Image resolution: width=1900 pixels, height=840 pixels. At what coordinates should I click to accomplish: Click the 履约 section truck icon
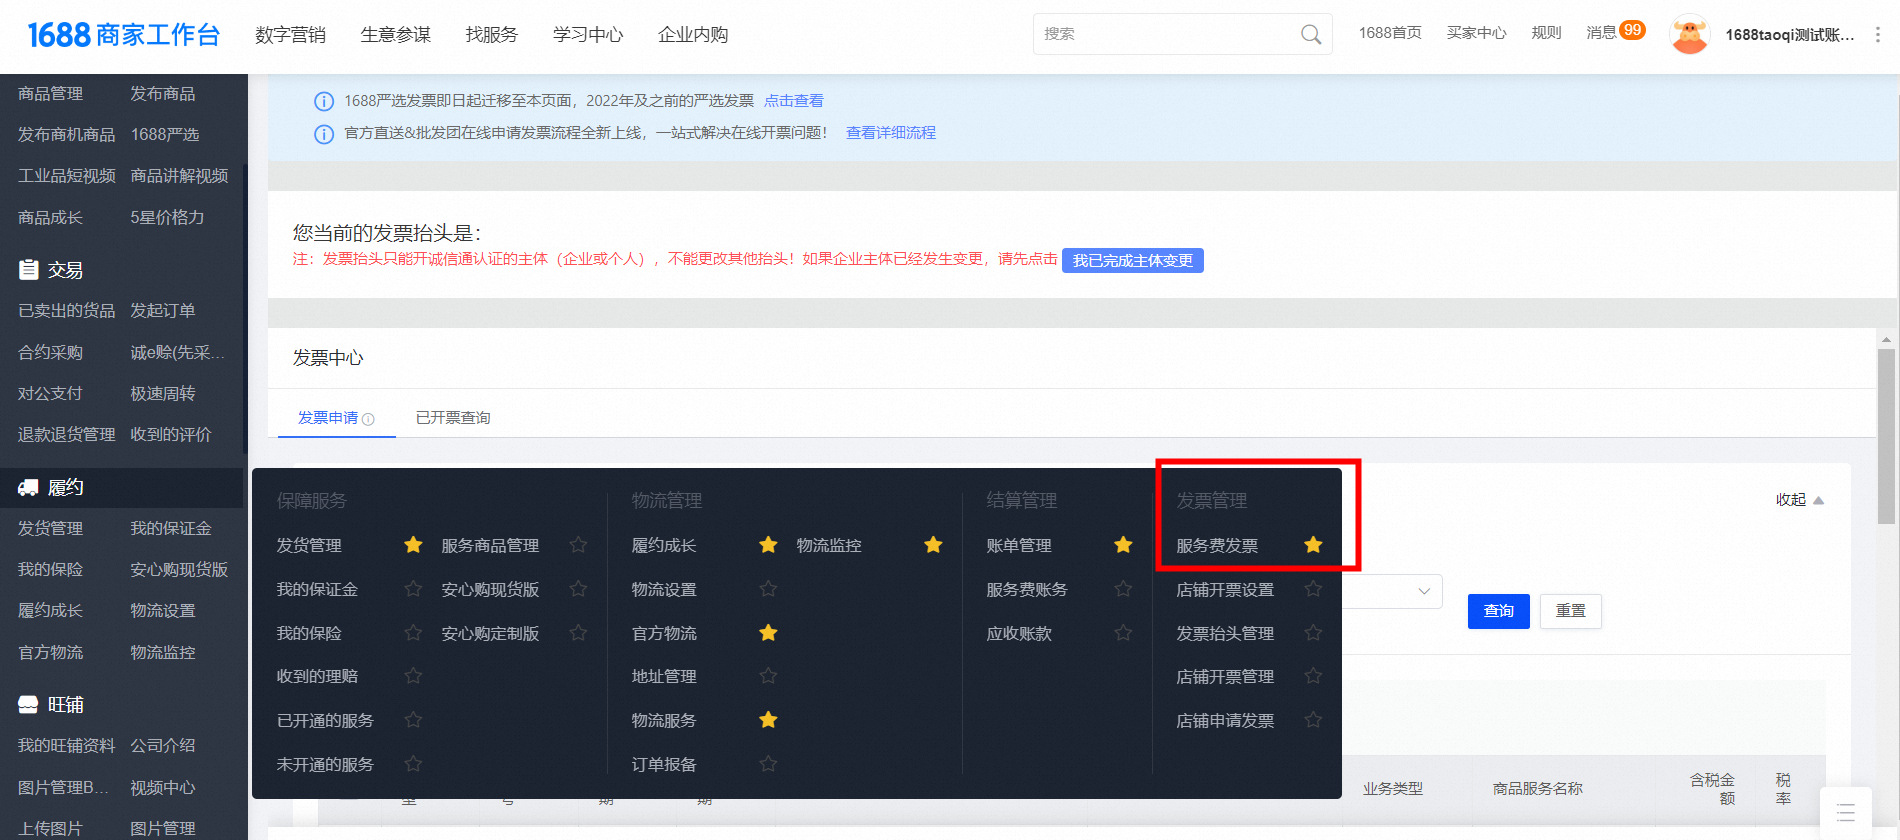point(29,487)
